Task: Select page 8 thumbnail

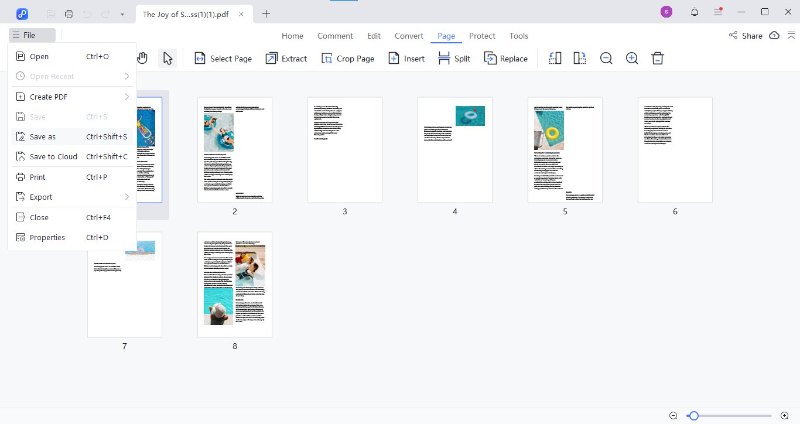Action: point(235,284)
